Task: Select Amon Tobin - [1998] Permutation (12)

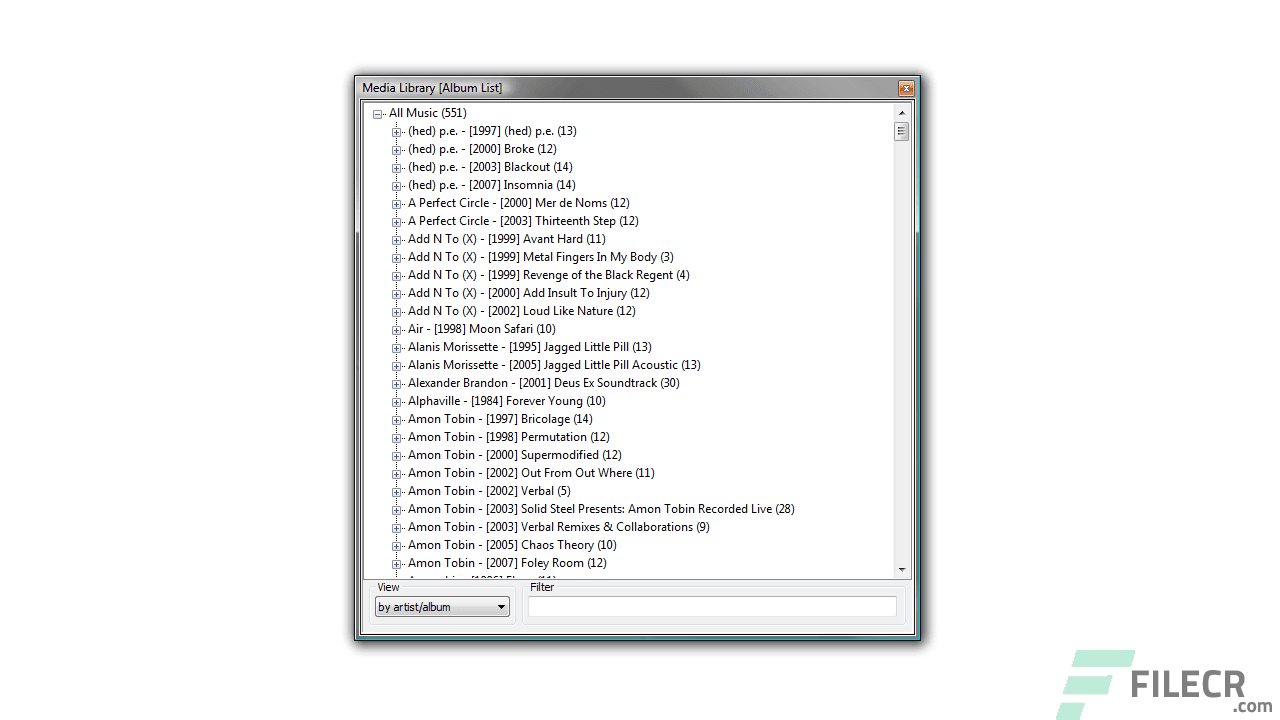Action: [x=508, y=437]
